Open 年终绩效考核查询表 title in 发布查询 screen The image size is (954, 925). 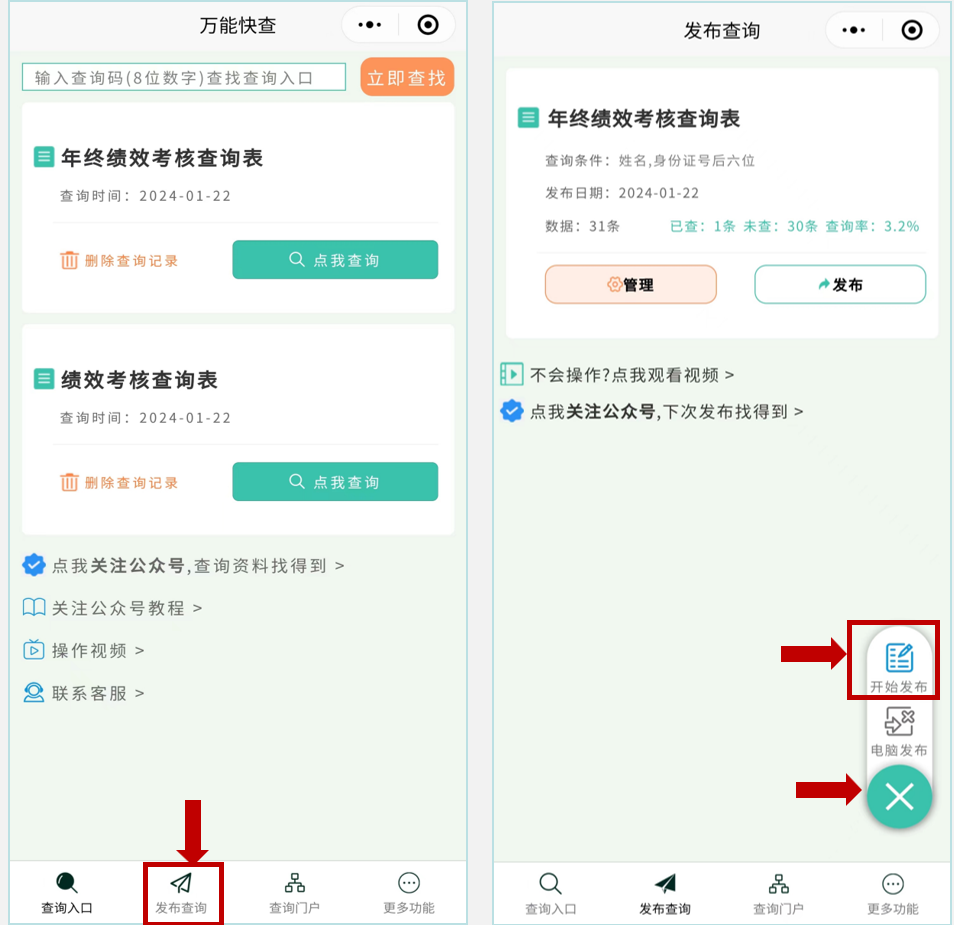(644, 118)
